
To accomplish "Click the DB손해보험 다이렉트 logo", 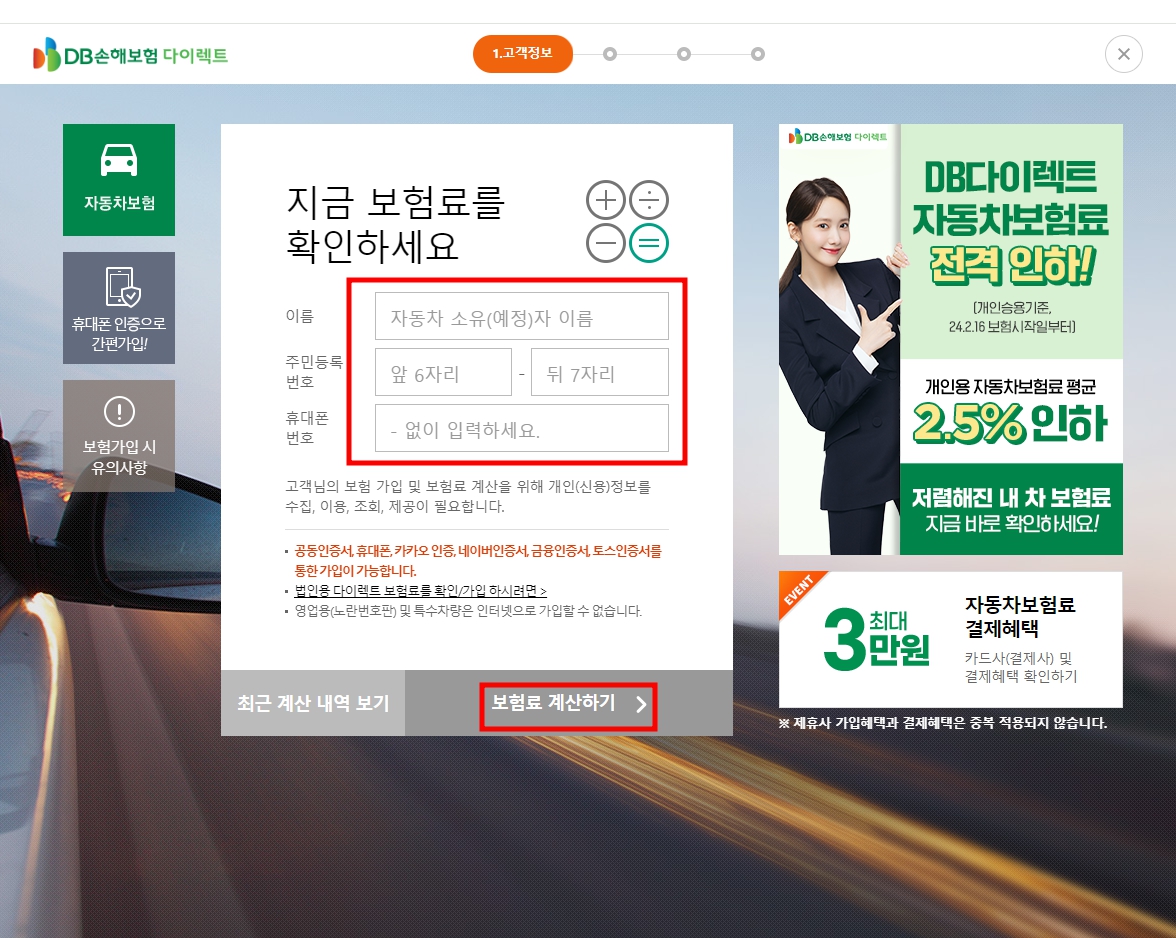I will click(130, 55).
